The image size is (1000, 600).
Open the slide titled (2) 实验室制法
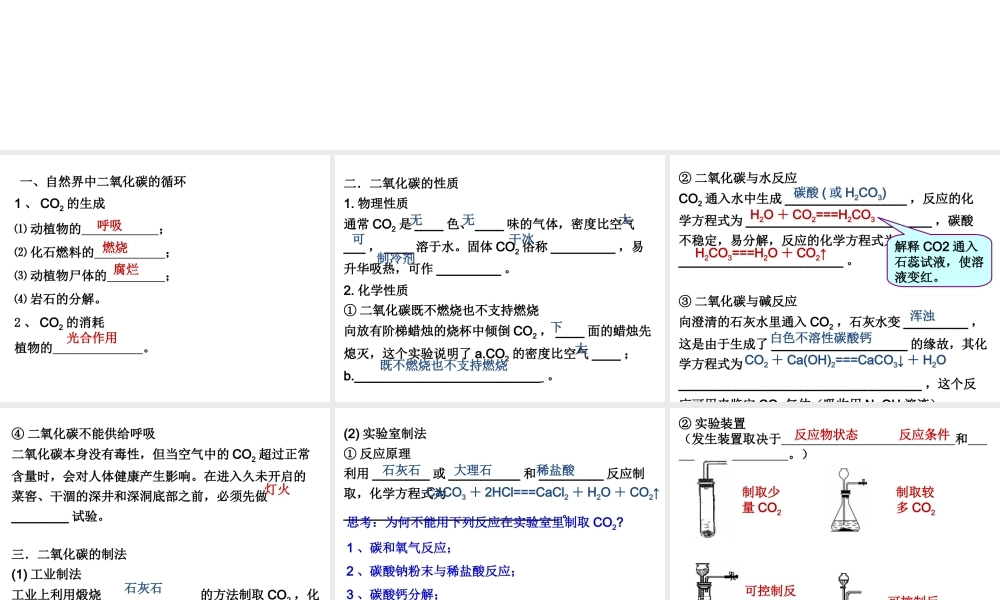(499, 504)
